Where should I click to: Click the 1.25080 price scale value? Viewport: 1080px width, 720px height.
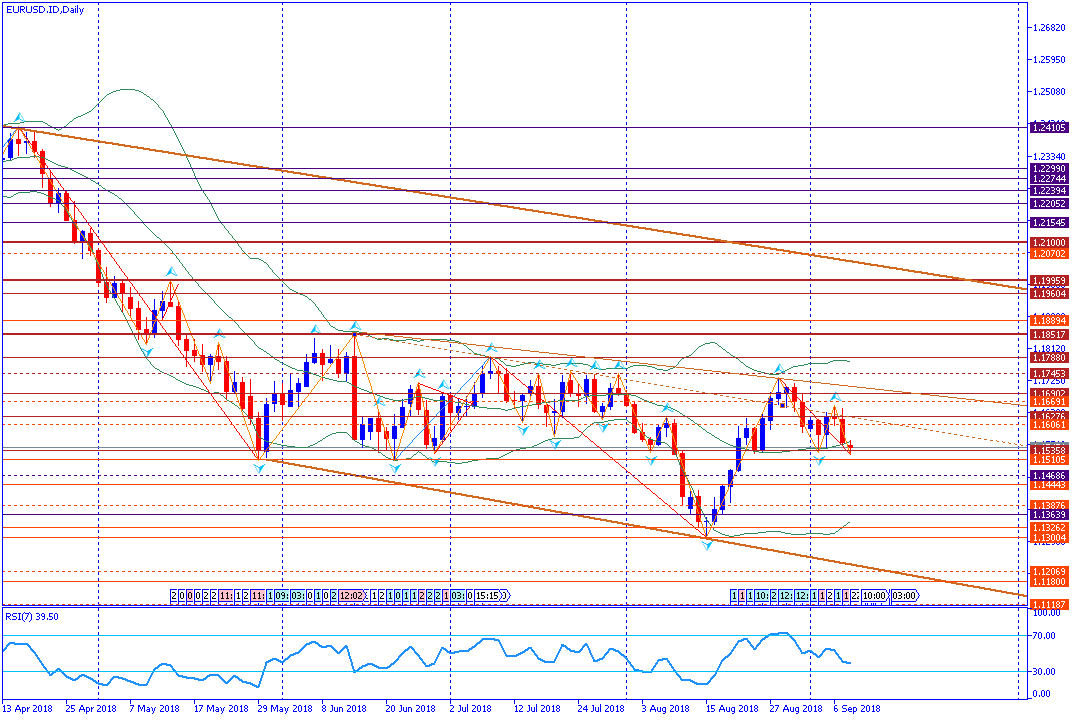(x=1049, y=92)
